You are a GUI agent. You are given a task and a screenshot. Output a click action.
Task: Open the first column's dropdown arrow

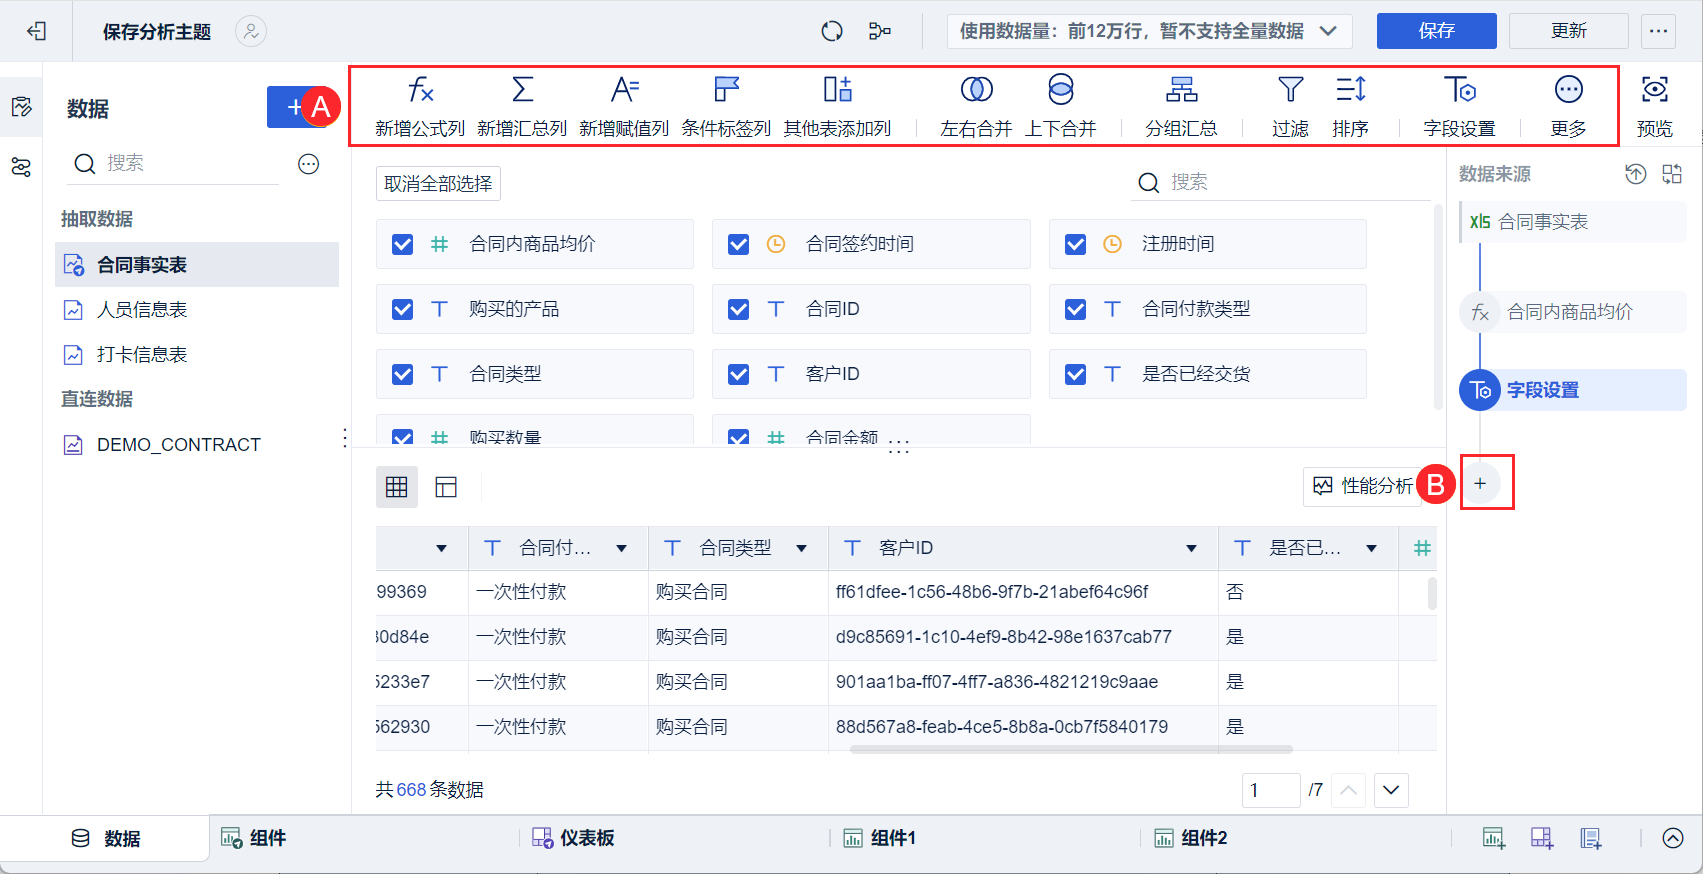(x=441, y=548)
